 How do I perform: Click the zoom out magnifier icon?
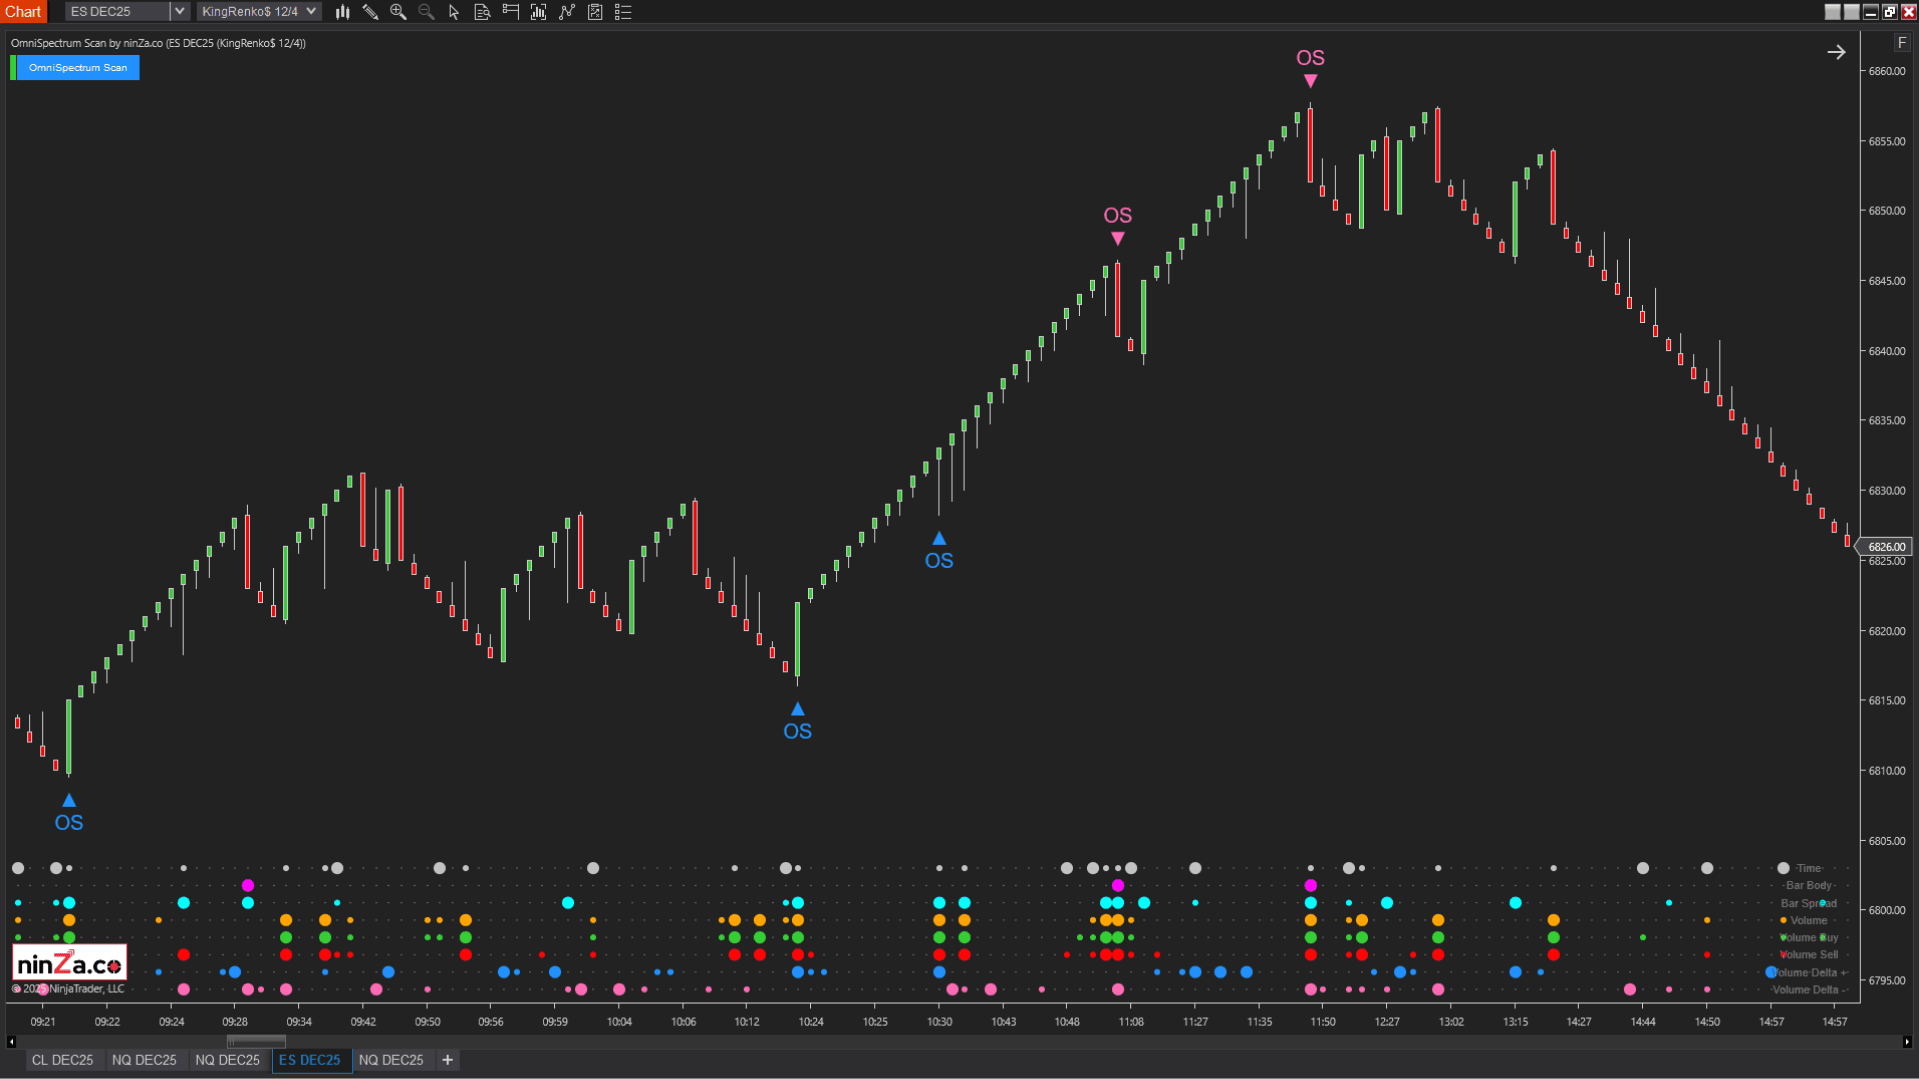coord(426,12)
